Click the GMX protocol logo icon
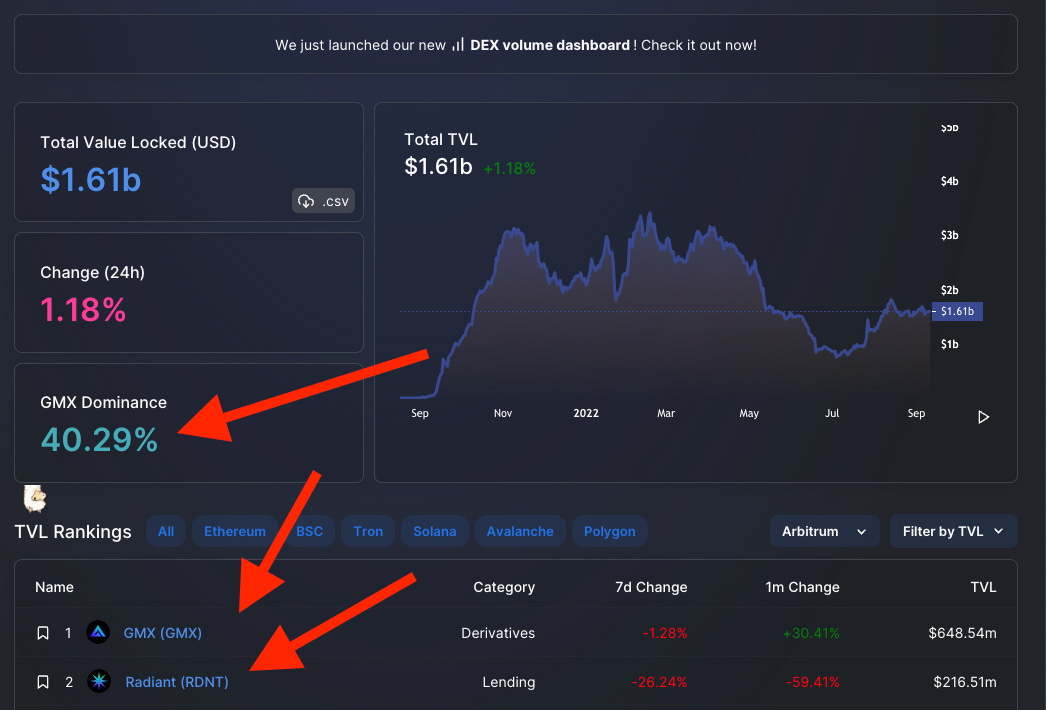Viewport: 1046px width, 710px height. point(98,633)
